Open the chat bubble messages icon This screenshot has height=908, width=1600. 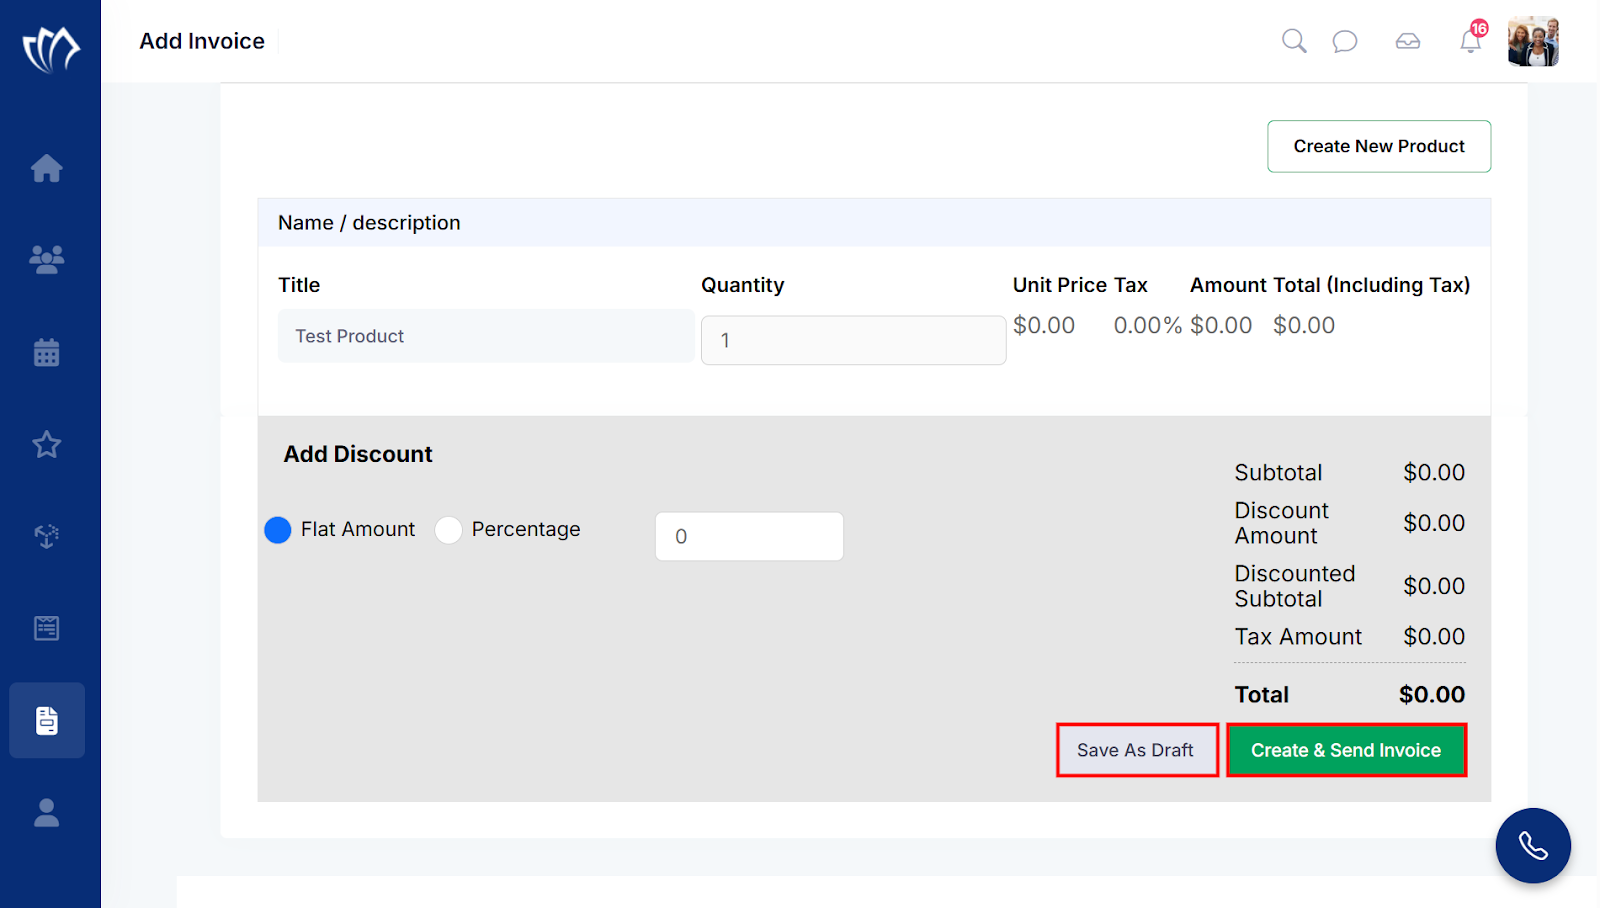(1345, 41)
